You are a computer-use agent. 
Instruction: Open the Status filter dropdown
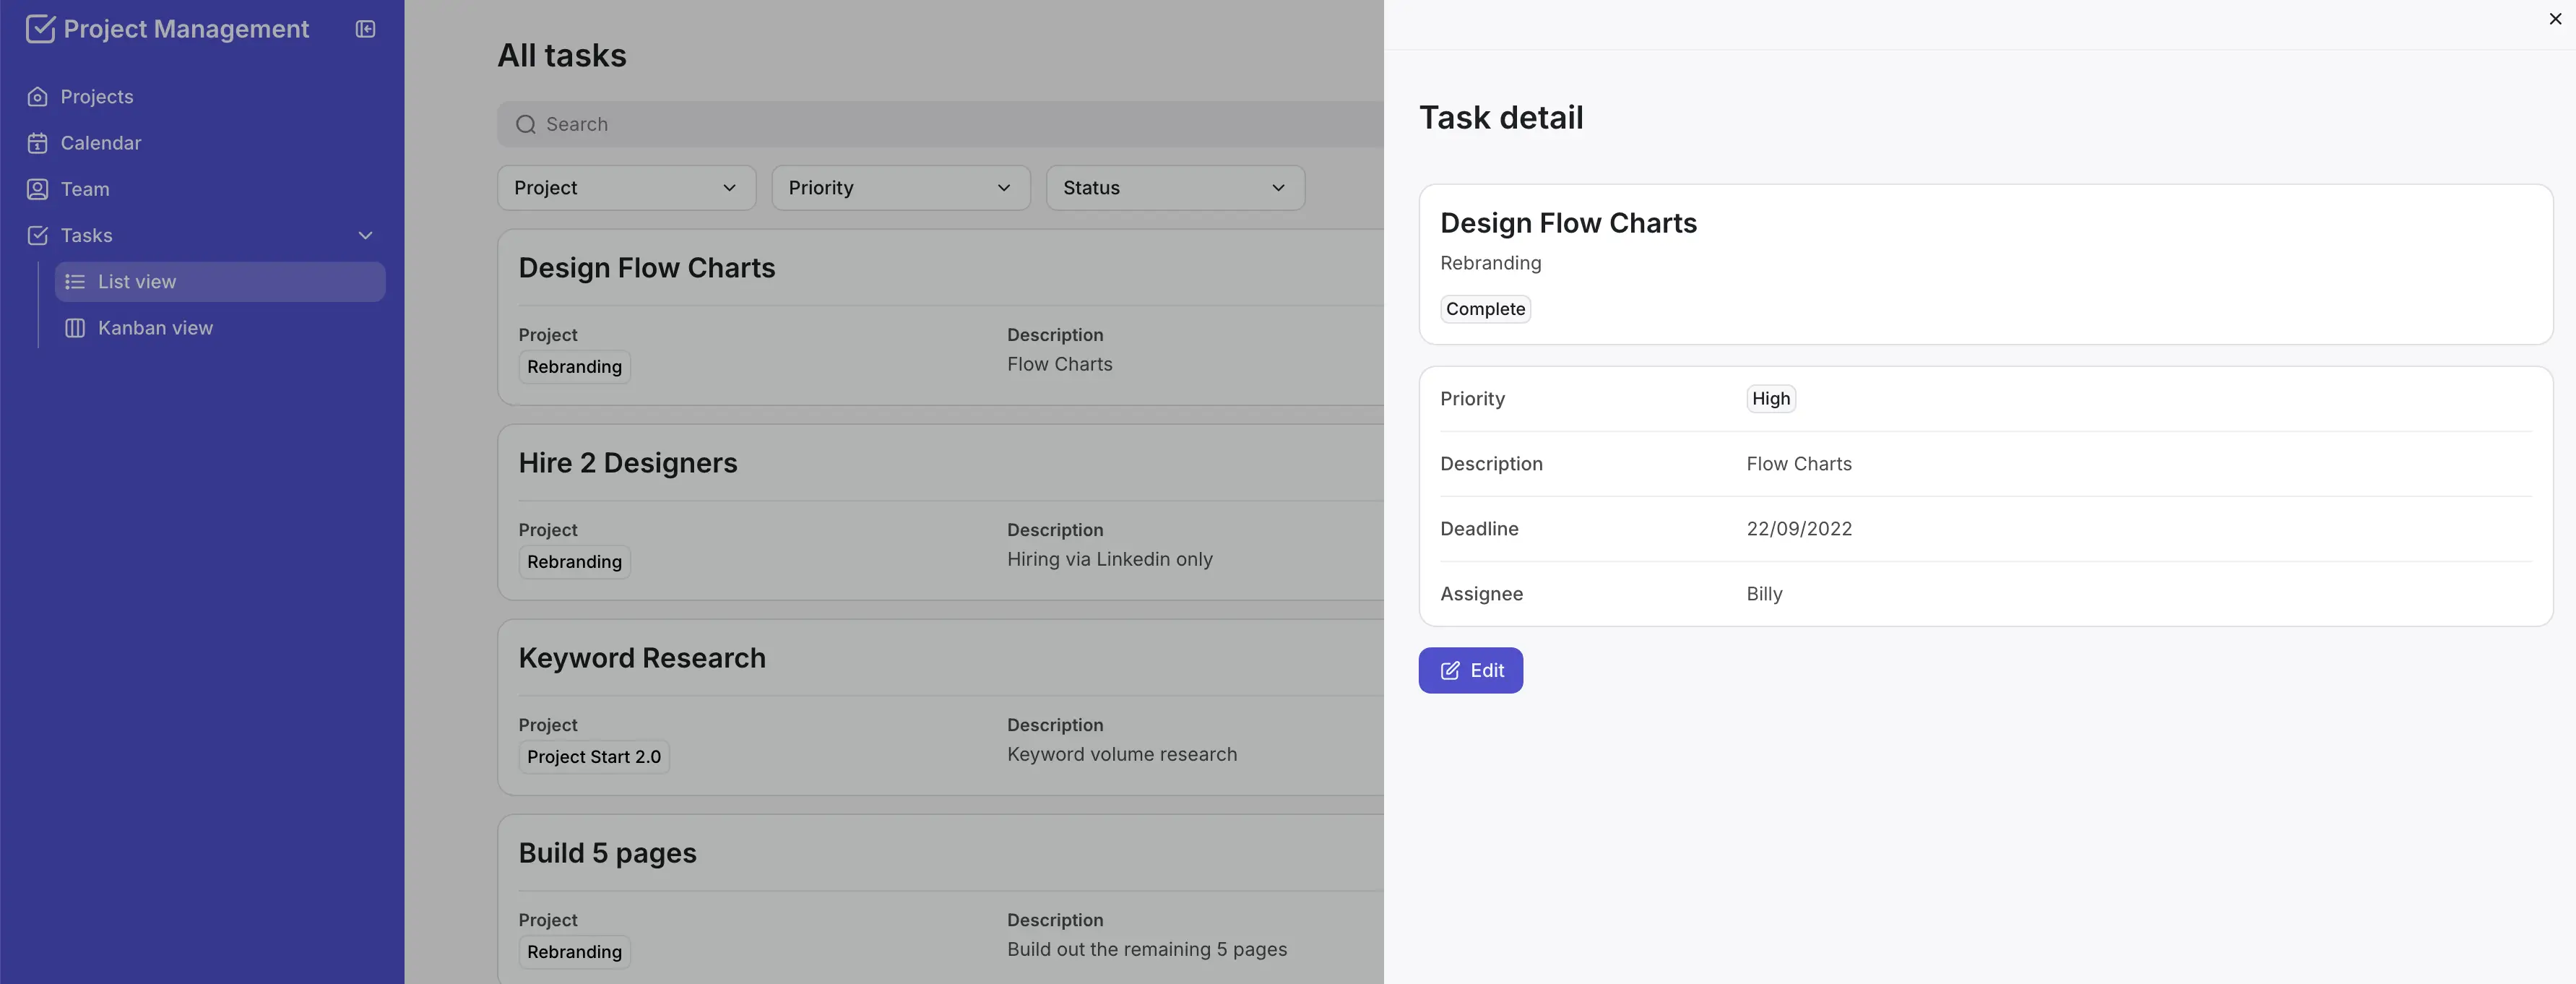(x=1174, y=187)
